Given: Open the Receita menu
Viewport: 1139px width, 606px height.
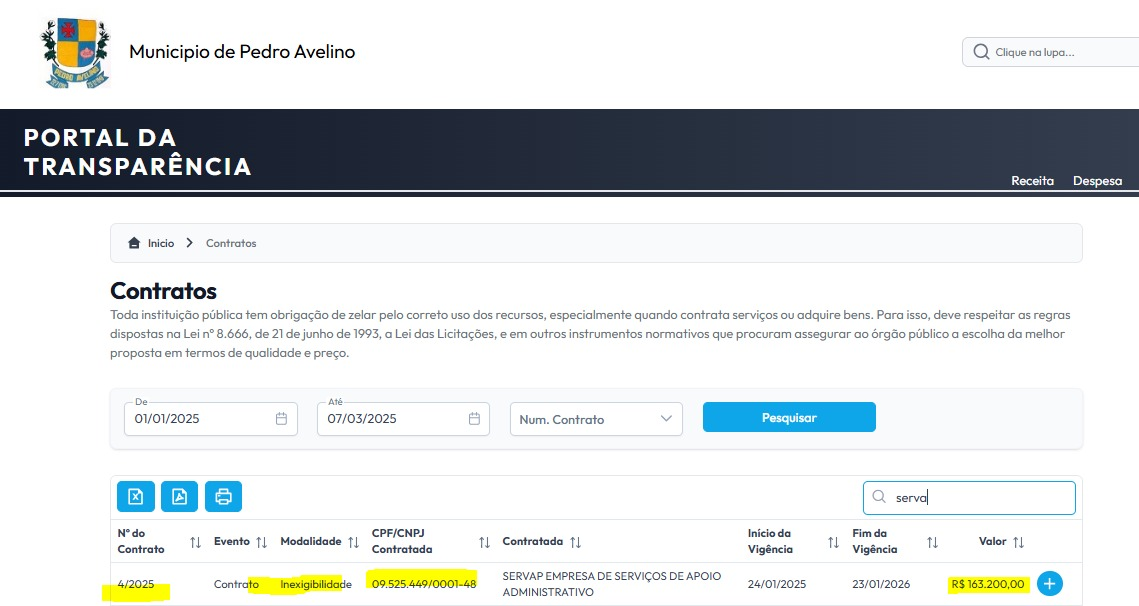Looking at the screenshot, I should (x=1032, y=181).
